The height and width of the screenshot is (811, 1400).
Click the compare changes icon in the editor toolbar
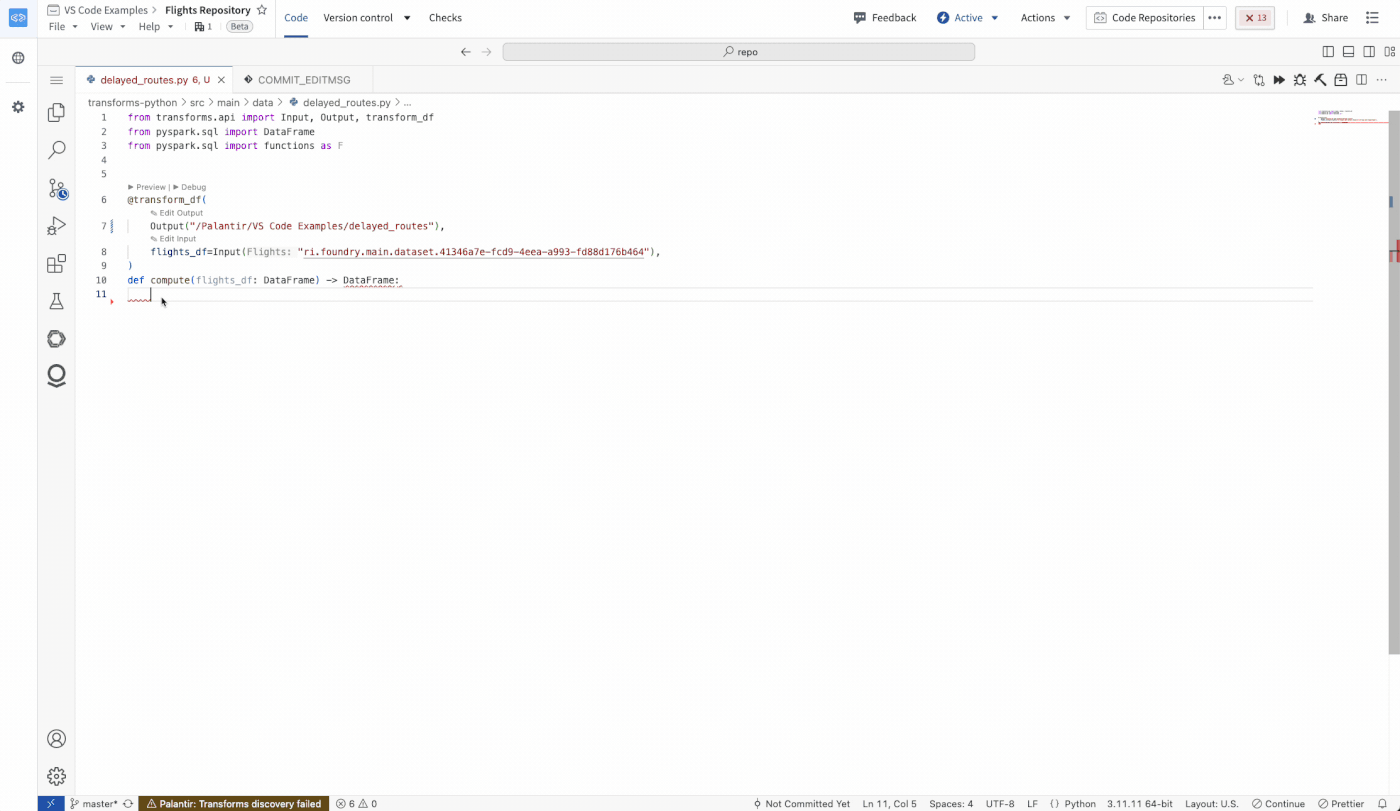point(1259,80)
